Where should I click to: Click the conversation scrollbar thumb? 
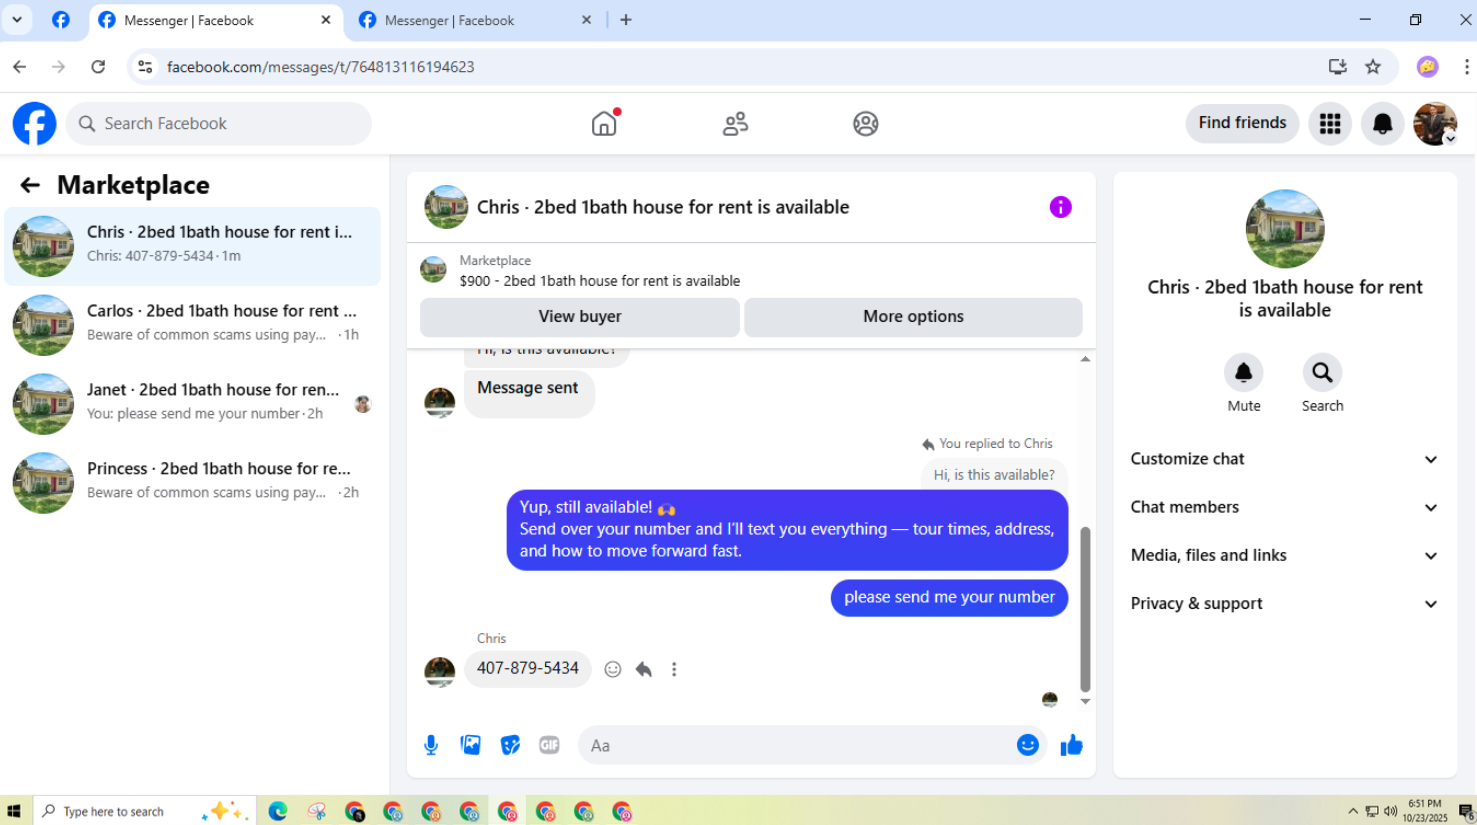tap(1085, 609)
